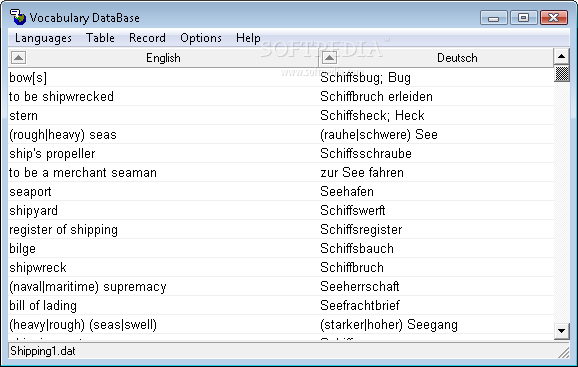
Task: Select the 'Schiffsbauch' cell
Action: 436,248
